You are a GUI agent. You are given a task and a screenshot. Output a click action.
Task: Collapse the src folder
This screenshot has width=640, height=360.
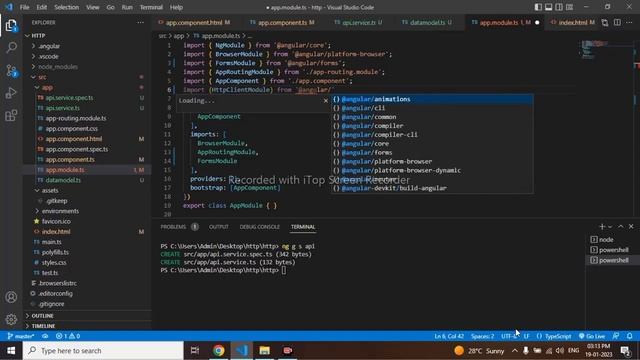[x=42, y=77]
